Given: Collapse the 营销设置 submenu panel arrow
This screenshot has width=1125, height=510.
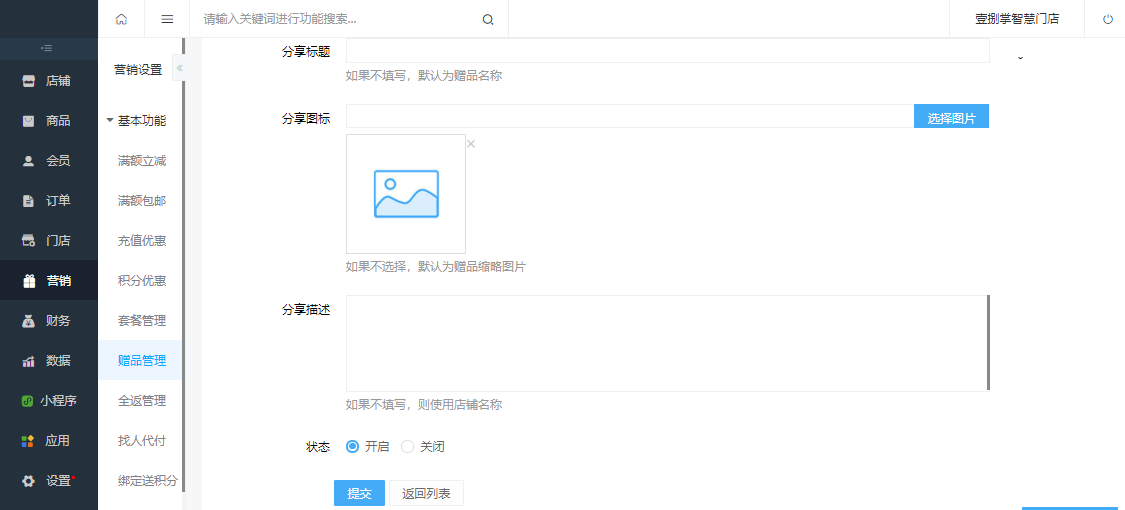Looking at the screenshot, I should tap(179, 68).
